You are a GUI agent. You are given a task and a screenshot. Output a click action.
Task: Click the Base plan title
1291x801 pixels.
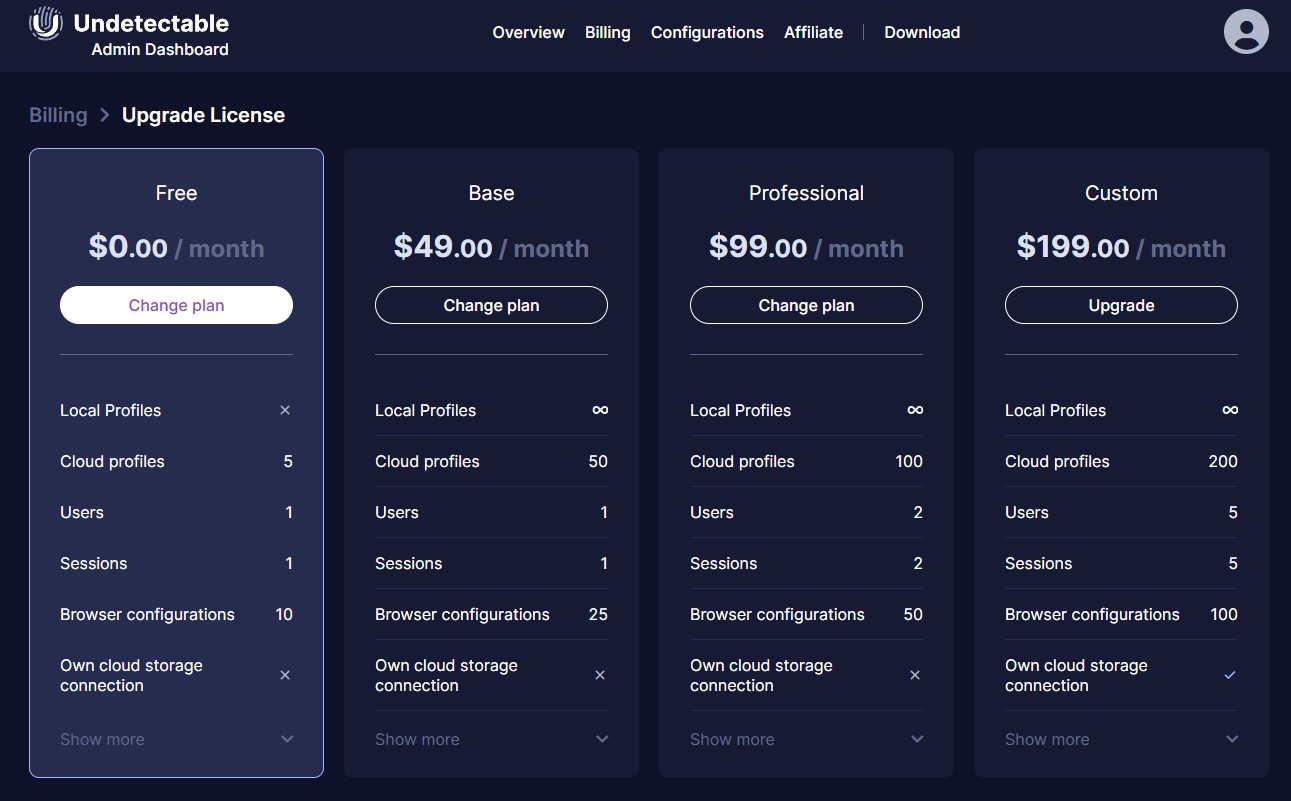coord(491,193)
